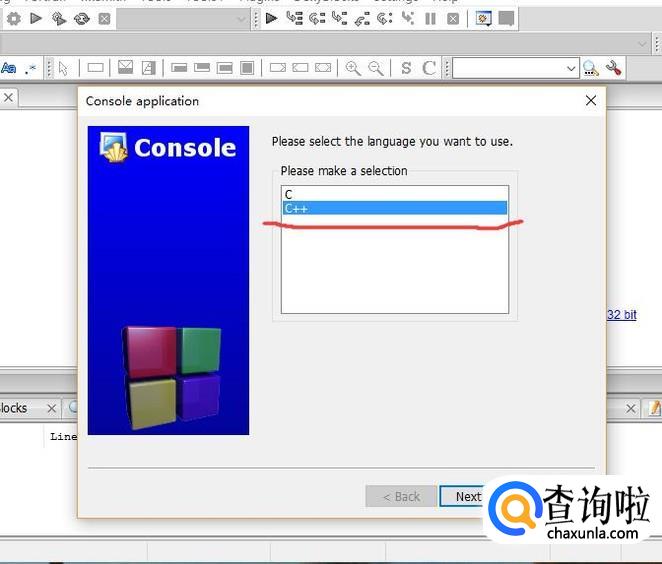Click the Line column header in the log
The image size is (662, 564).
(x=63, y=437)
